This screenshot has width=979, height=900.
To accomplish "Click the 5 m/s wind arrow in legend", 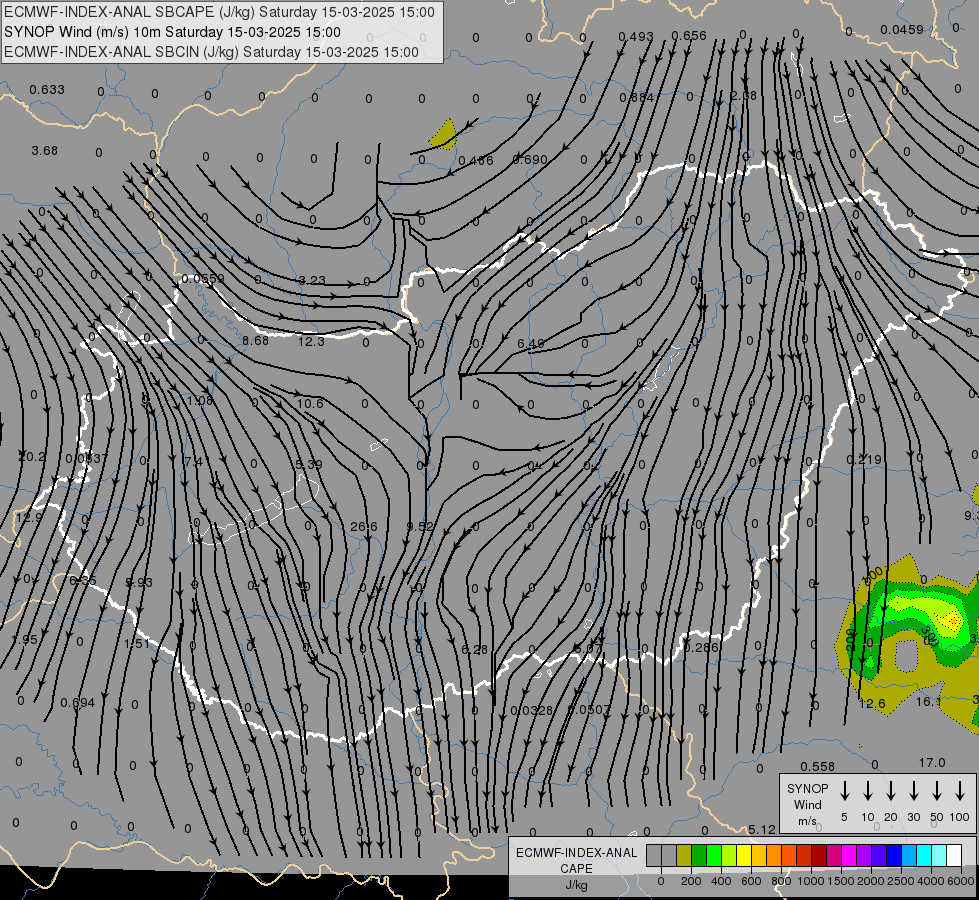I will [845, 790].
